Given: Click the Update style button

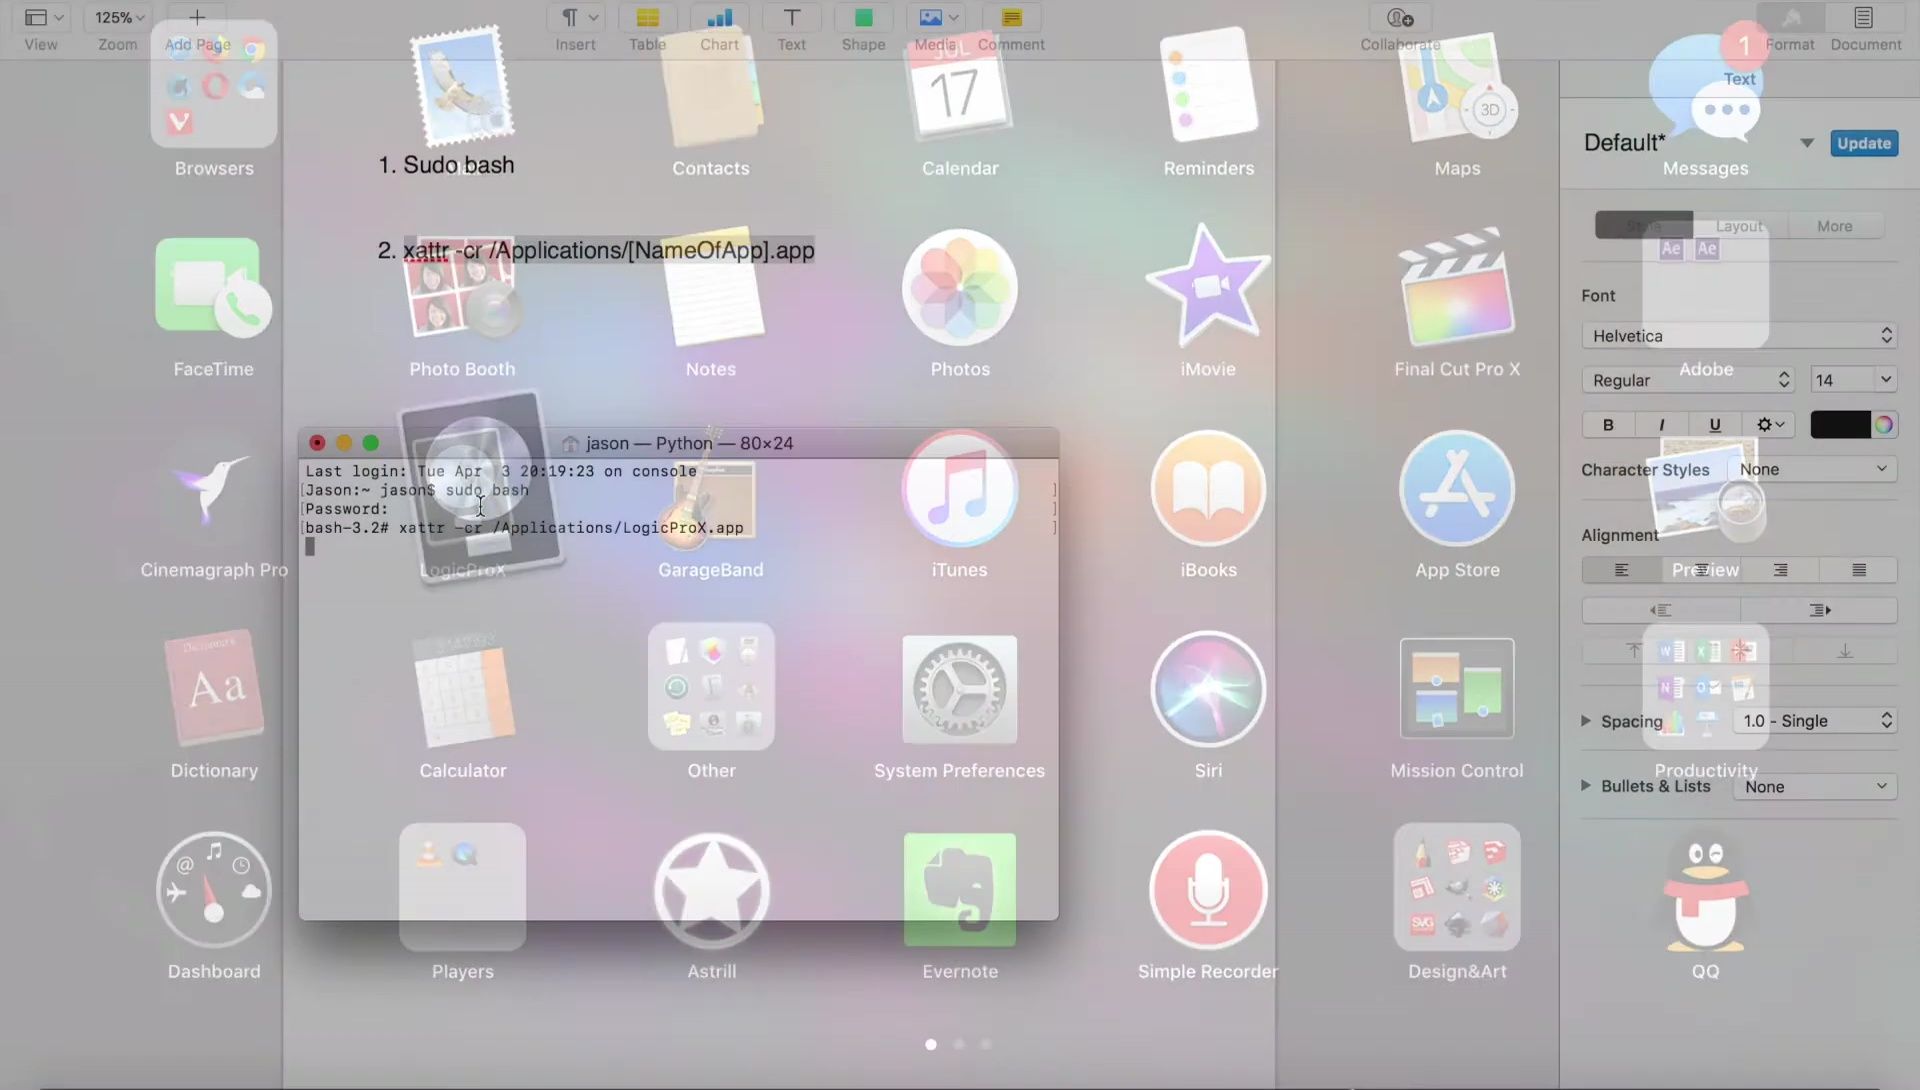Looking at the screenshot, I should tap(1864, 143).
